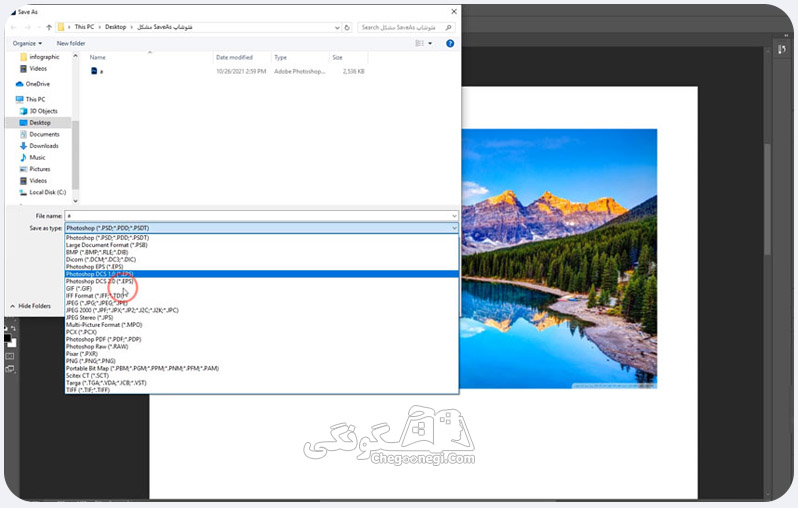Choose TIFF format option

tap(262, 390)
